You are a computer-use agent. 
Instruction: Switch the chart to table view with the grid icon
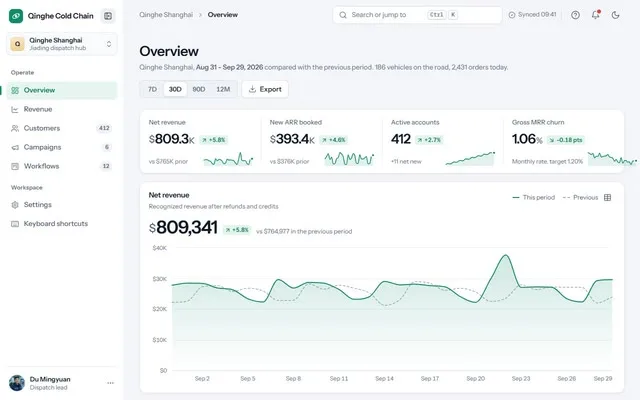607,198
